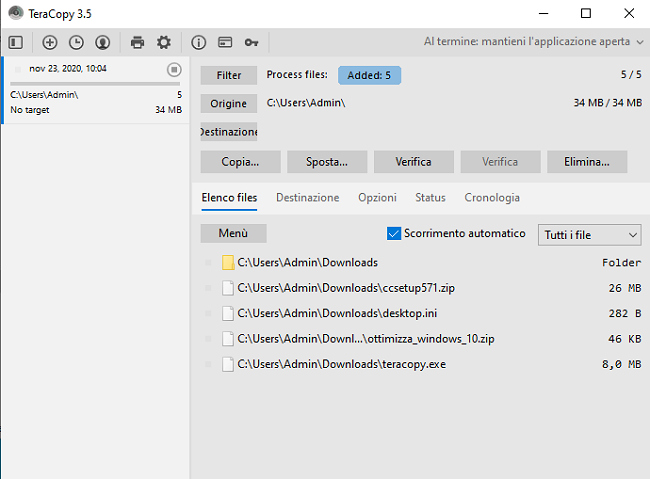Screen dimensions: 650x479
Task: Toggle the Added: 5 filter button
Action: [x=369, y=75]
